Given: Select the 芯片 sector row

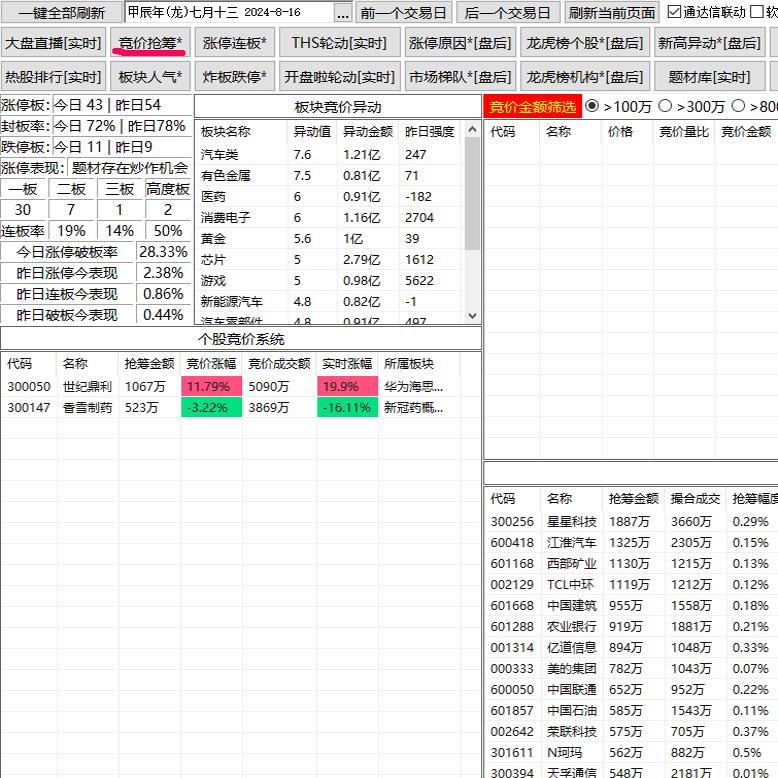Looking at the screenshot, I should pos(330,259).
